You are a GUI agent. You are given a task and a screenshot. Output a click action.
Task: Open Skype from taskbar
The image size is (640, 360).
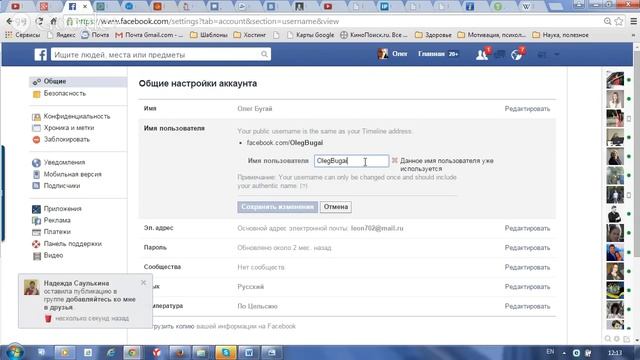click(x=225, y=352)
